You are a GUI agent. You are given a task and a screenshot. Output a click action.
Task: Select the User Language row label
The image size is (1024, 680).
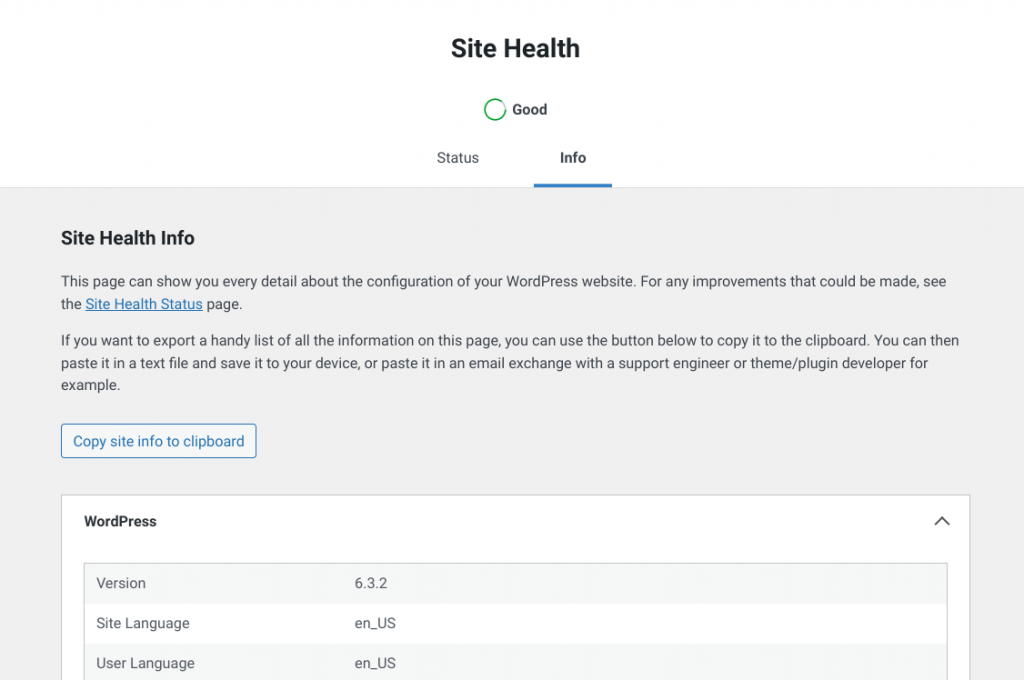[x=146, y=663]
